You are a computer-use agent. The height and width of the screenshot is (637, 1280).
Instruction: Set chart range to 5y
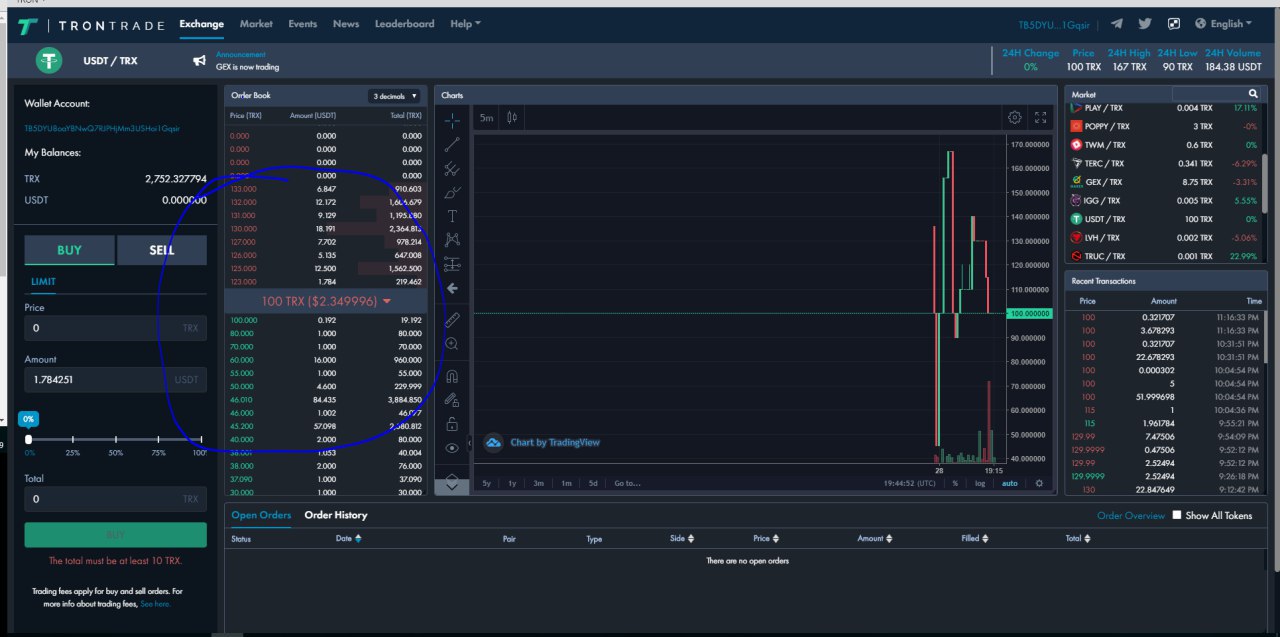pos(487,483)
